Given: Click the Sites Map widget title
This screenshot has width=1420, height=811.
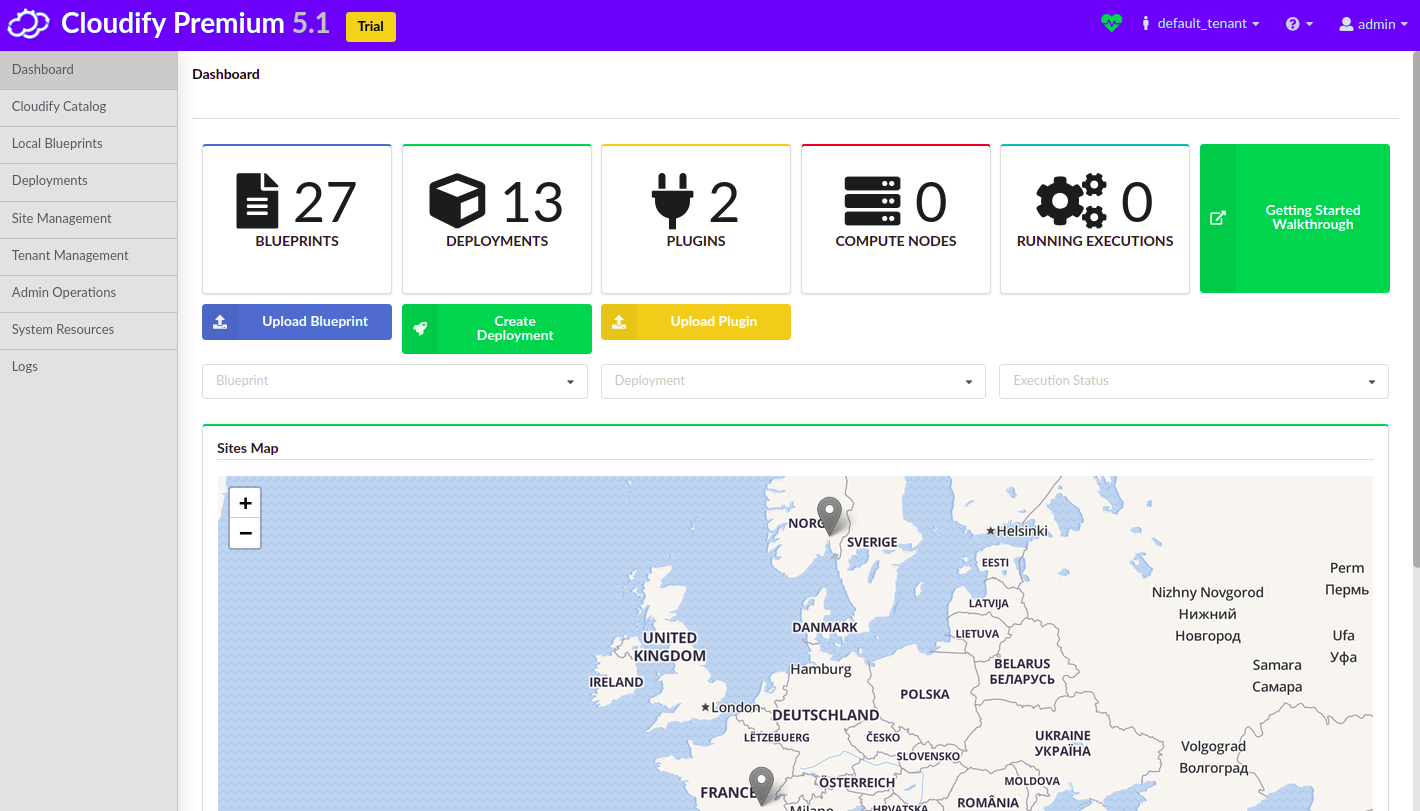Looking at the screenshot, I should 248,448.
